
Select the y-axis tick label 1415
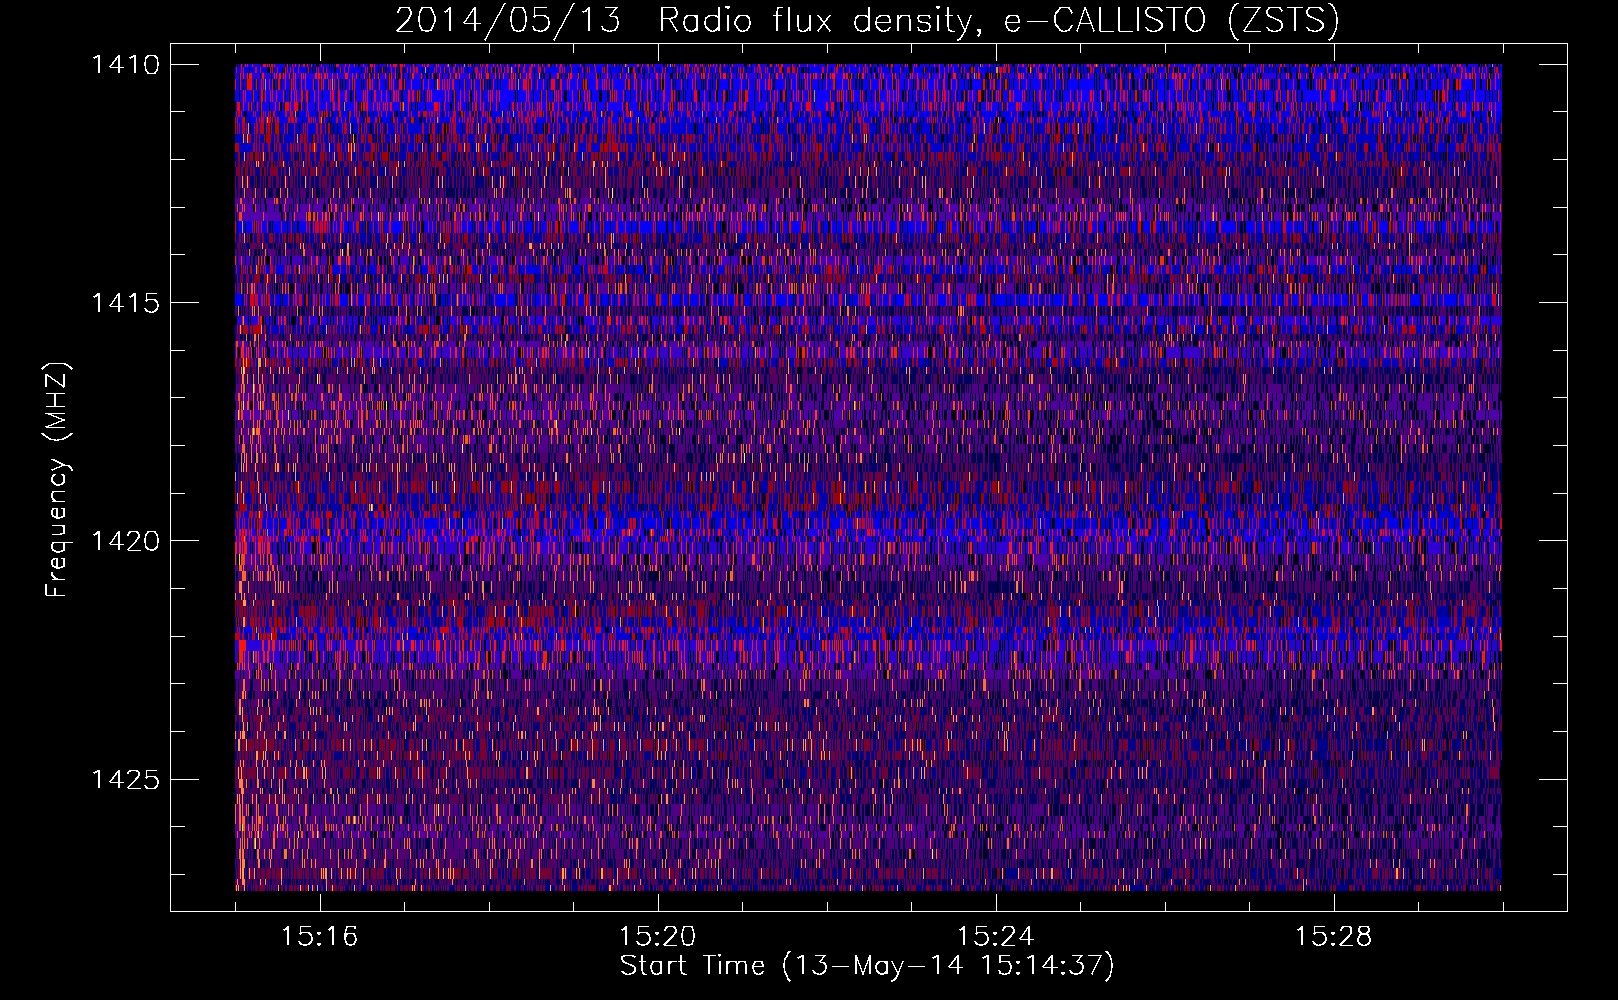125,303
